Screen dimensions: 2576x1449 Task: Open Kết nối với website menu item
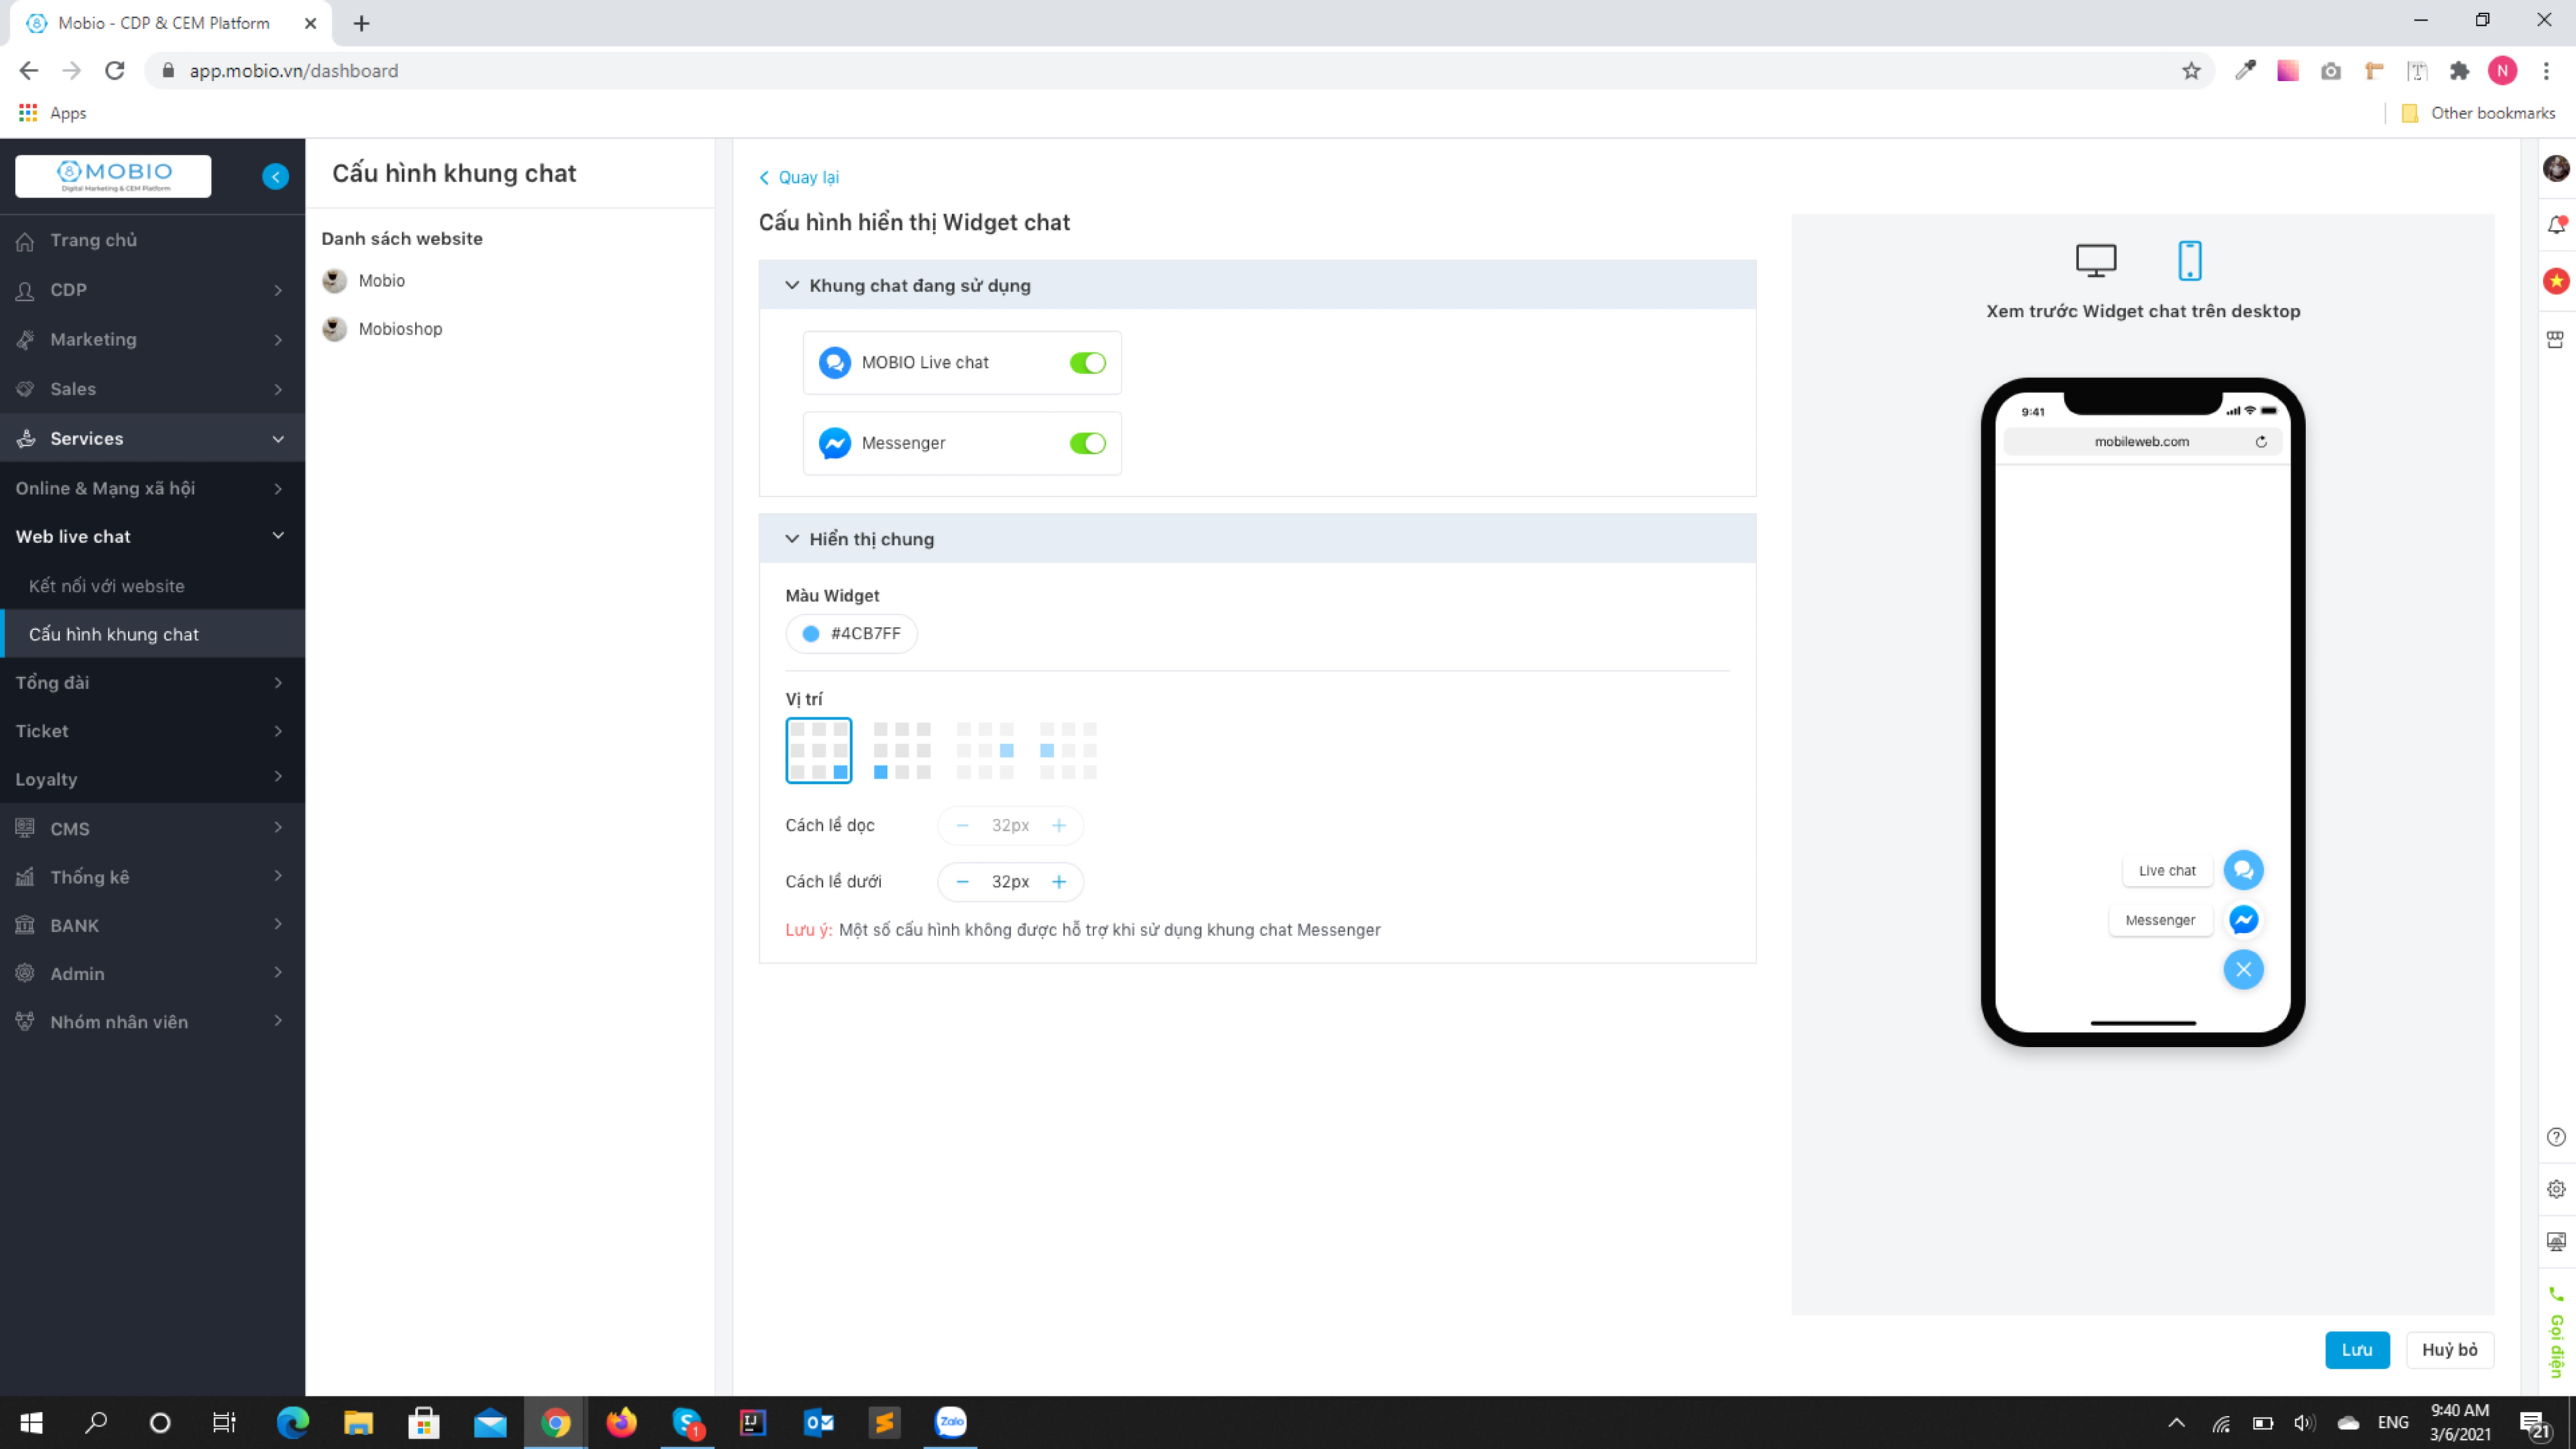[x=106, y=586]
